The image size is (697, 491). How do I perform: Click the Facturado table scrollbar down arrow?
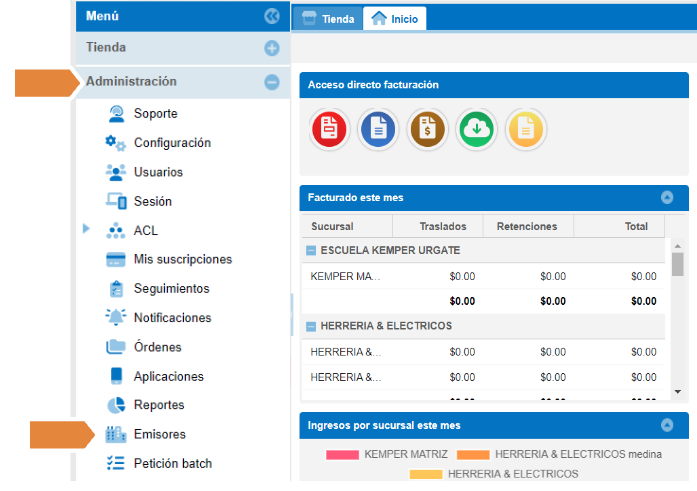pos(677,392)
